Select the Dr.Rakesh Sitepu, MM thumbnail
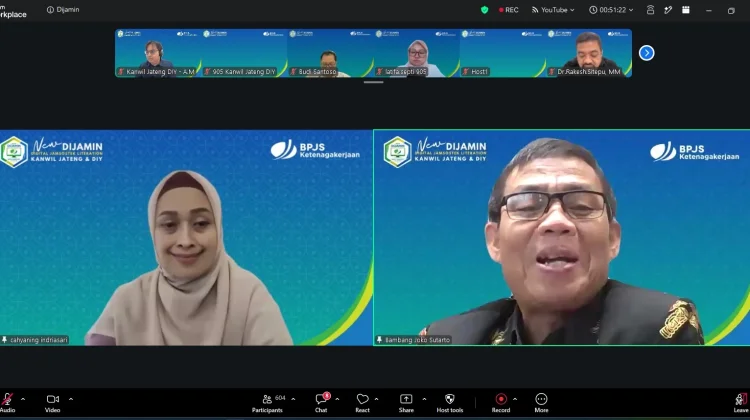The height and width of the screenshot is (420, 750). (589, 53)
